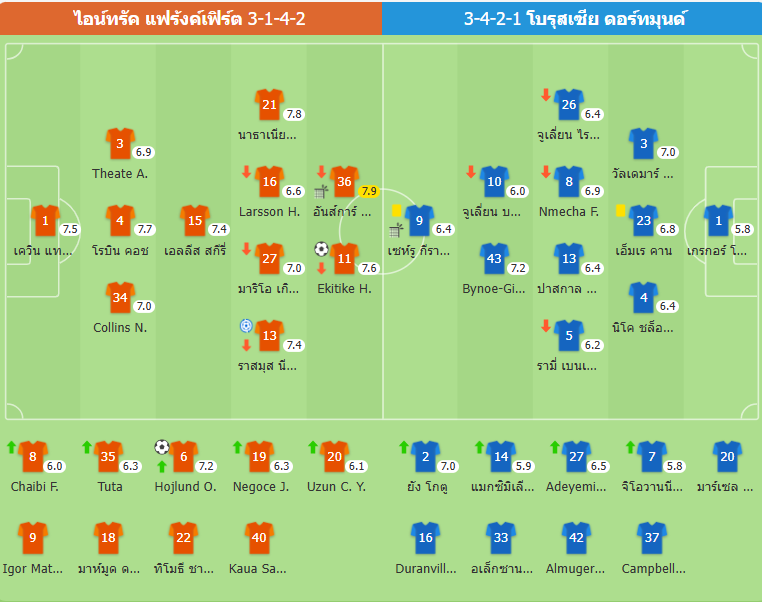The height and width of the screenshot is (602, 762).
Task: Click Ekitike's orange number 11 jersey
Action: click(x=344, y=258)
